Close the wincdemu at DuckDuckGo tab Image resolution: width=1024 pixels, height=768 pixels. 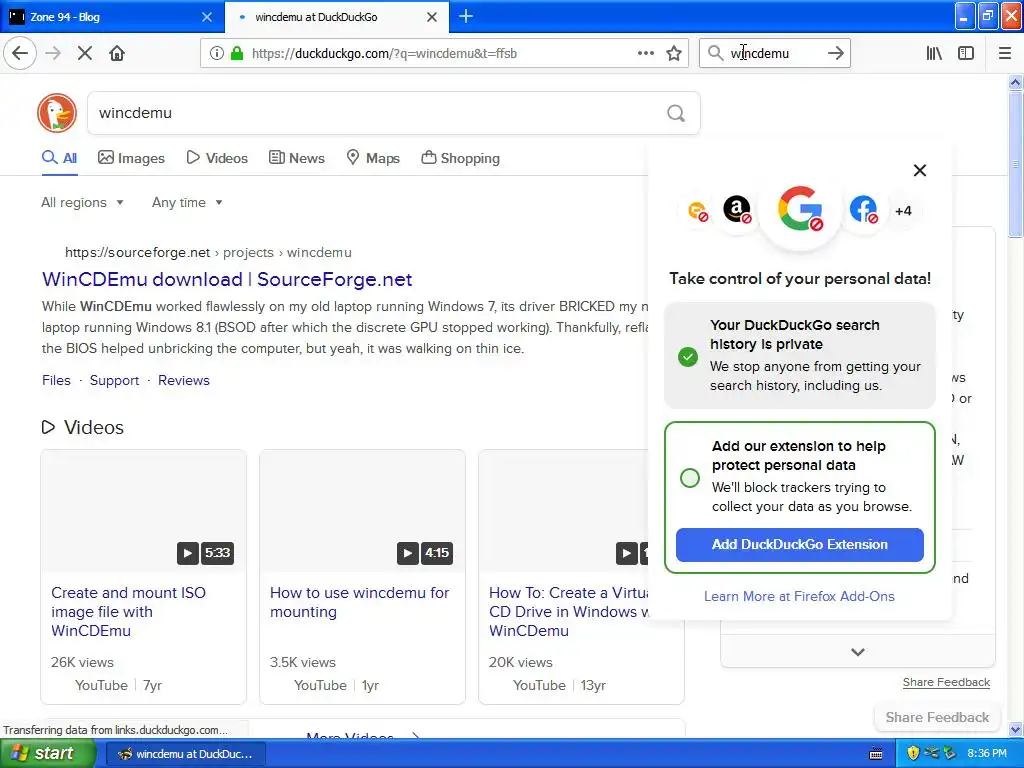tap(432, 17)
